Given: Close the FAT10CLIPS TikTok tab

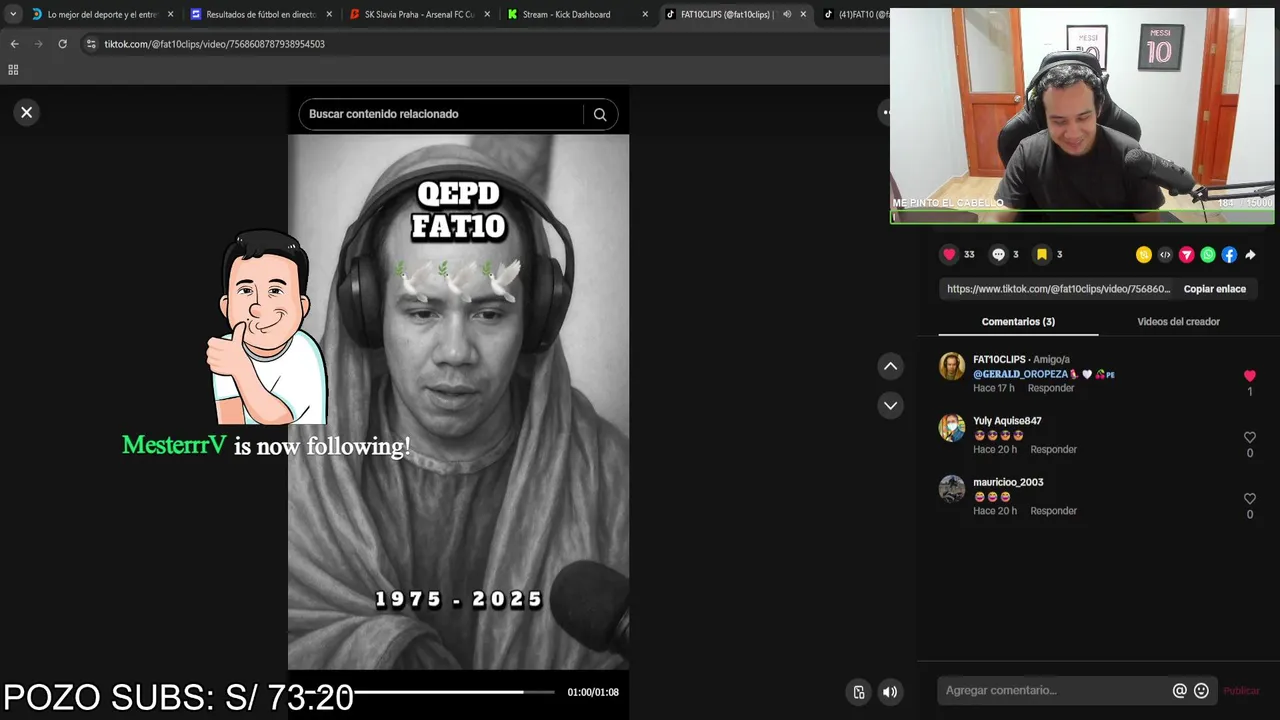Looking at the screenshot, I should [803, 14].
